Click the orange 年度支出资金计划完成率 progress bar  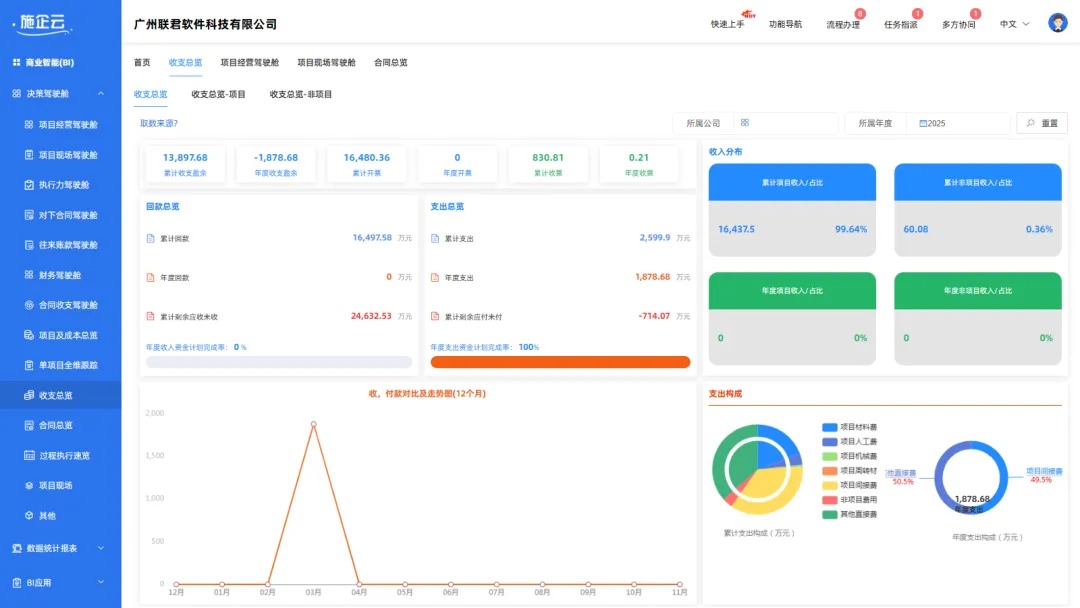click(x=559, y=360)
